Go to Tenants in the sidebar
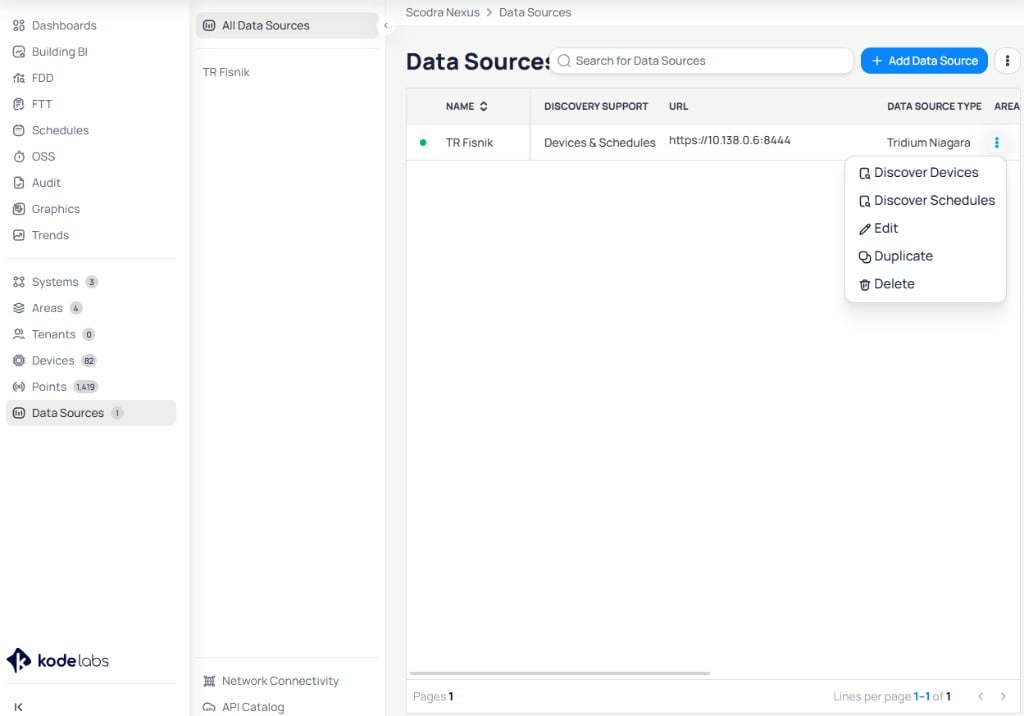1024x716 pixels. coord(54,334)
